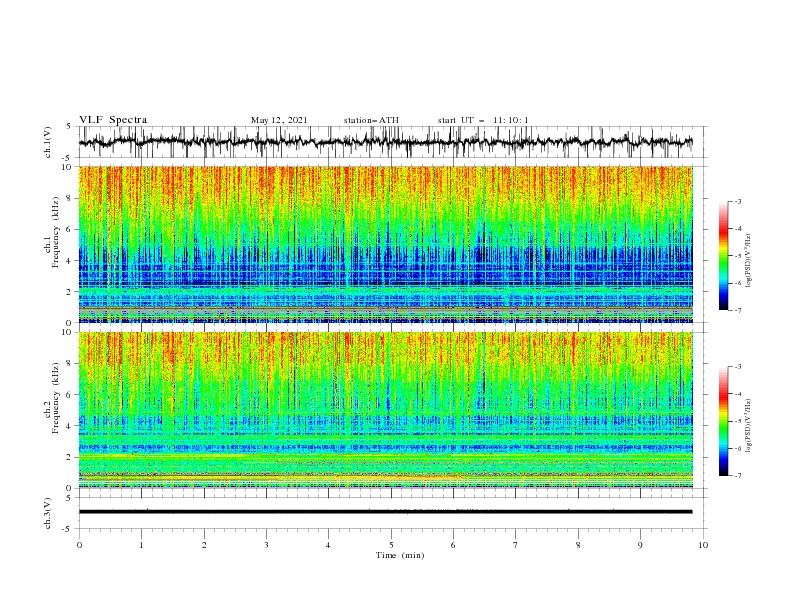792x612 pixels.
Task: Click the 'Time (min)' axis label
Action: coord(400,555)
